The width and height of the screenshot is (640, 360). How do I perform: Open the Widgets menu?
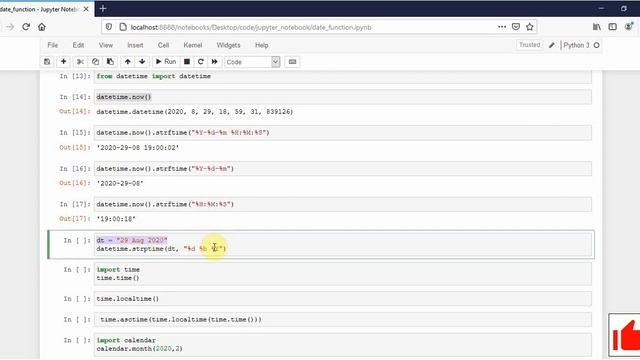coord(228,45)
